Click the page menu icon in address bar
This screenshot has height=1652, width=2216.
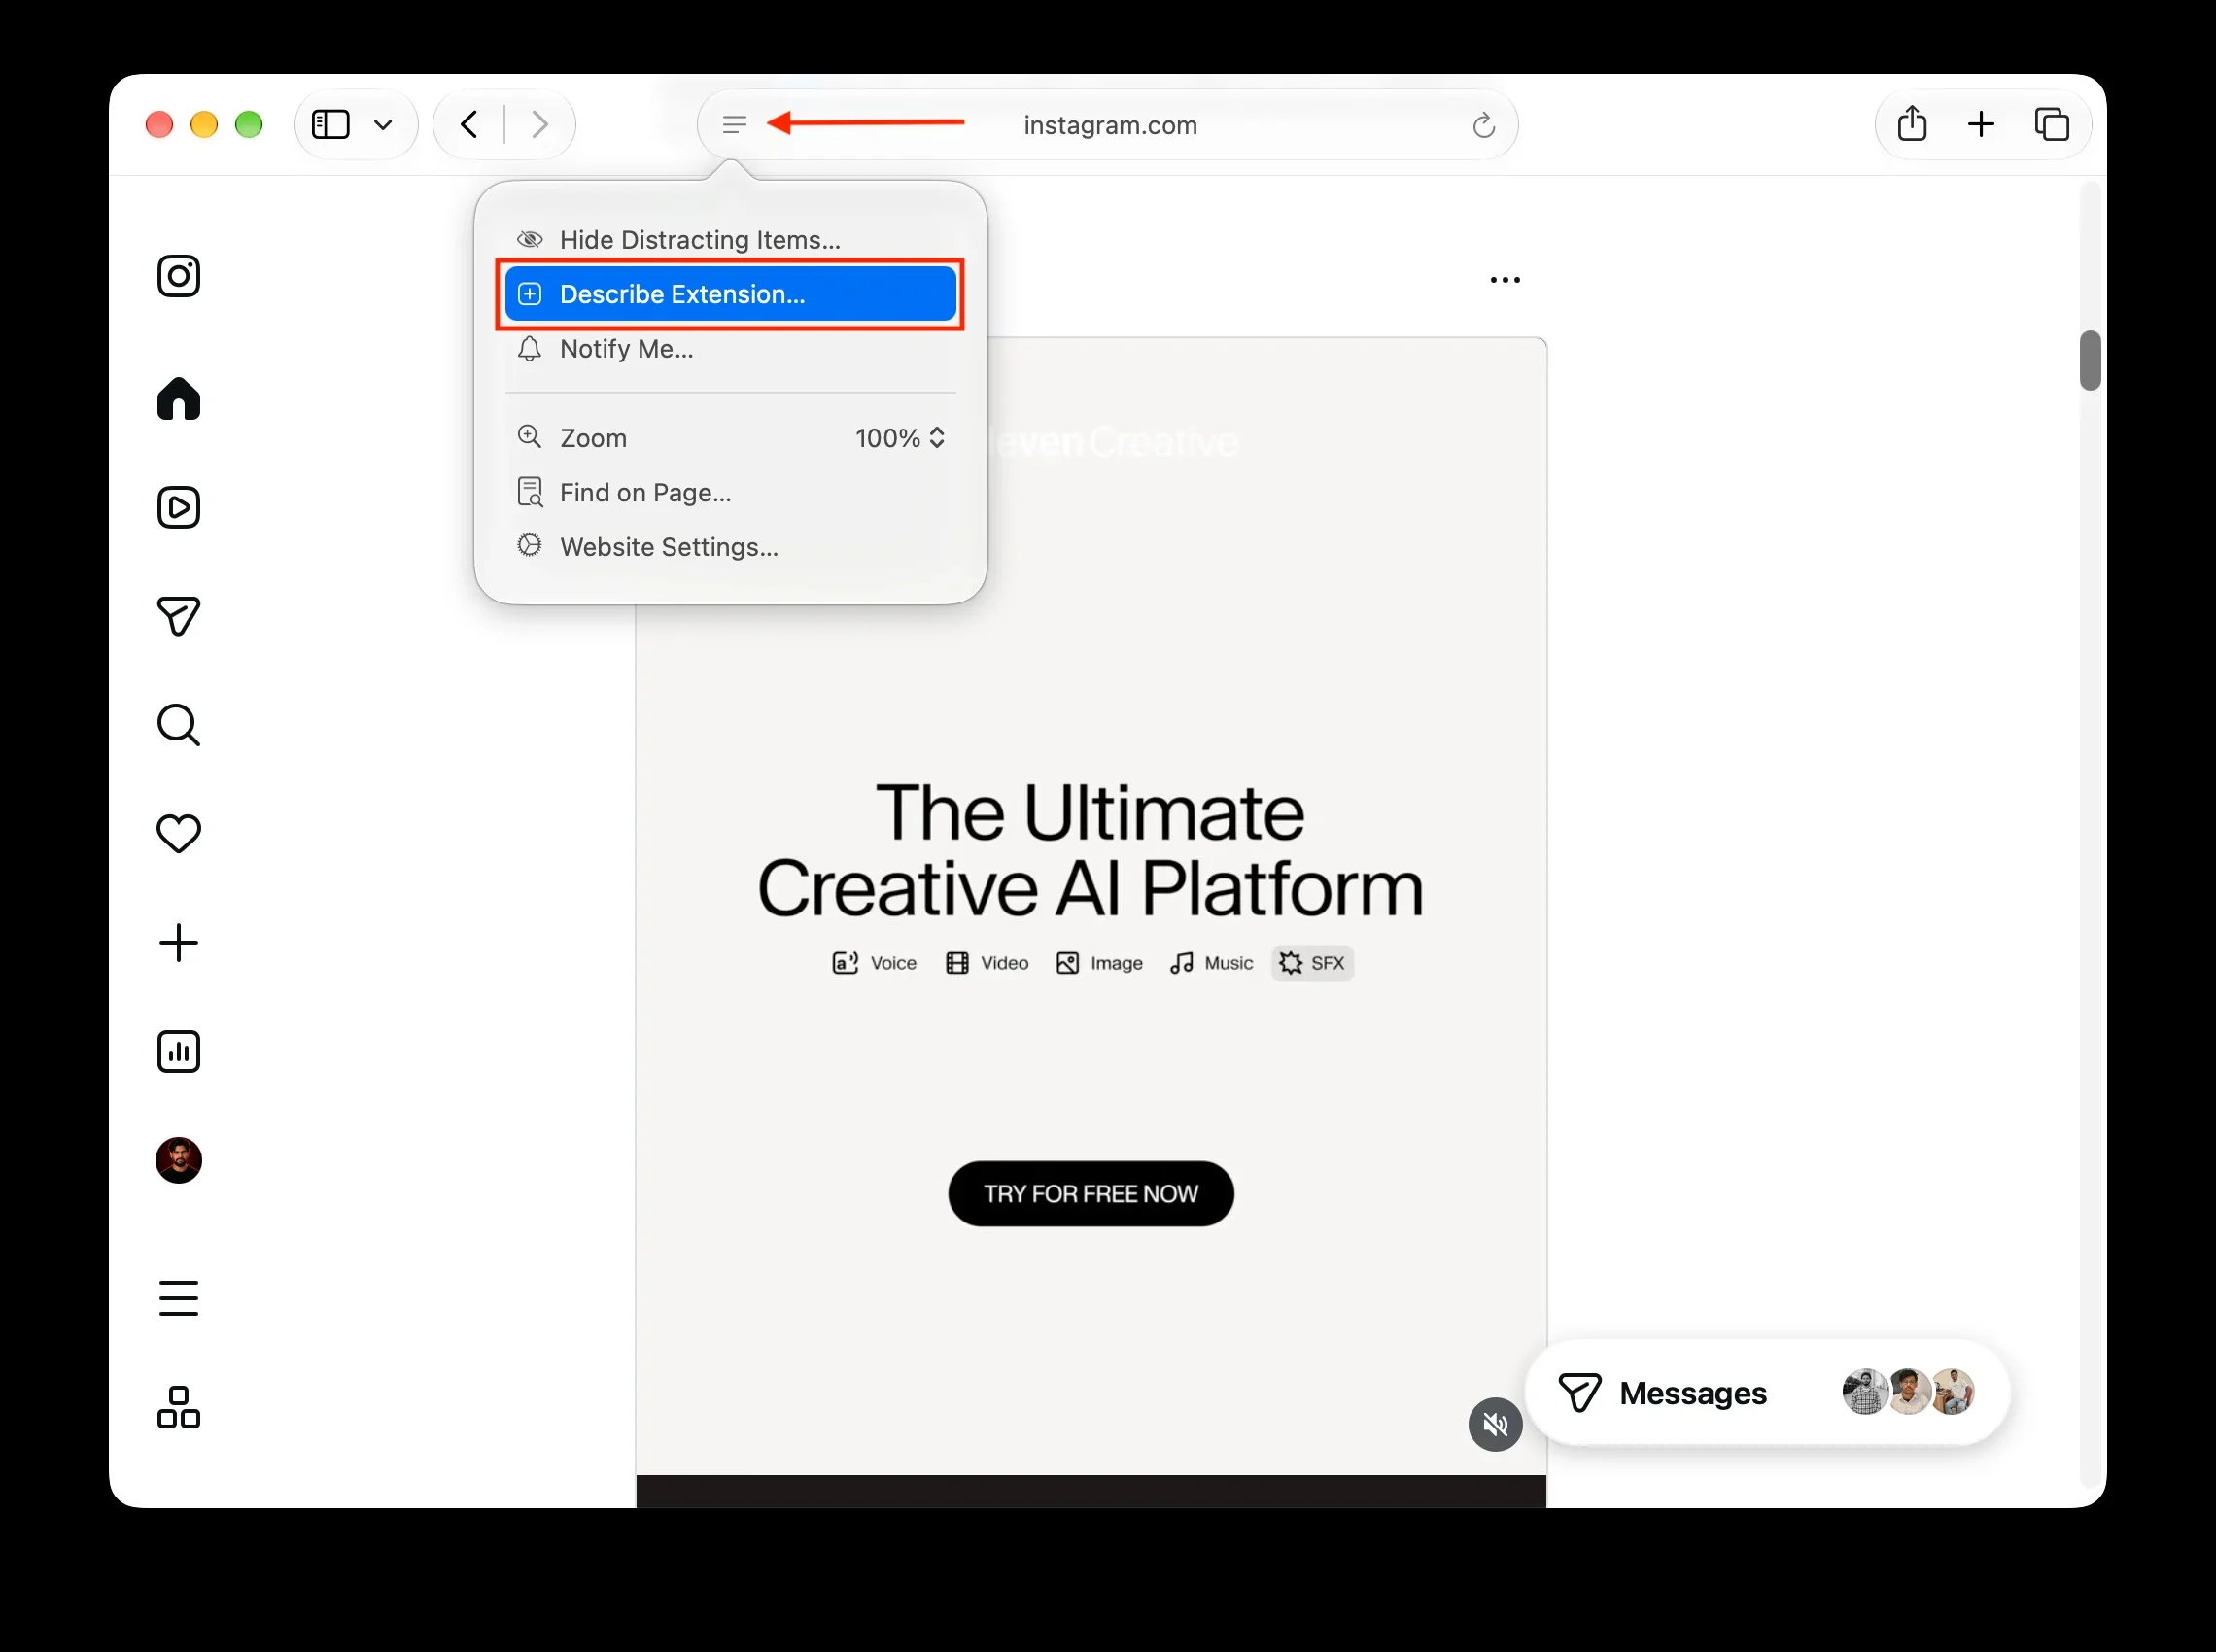click(735, 124)
